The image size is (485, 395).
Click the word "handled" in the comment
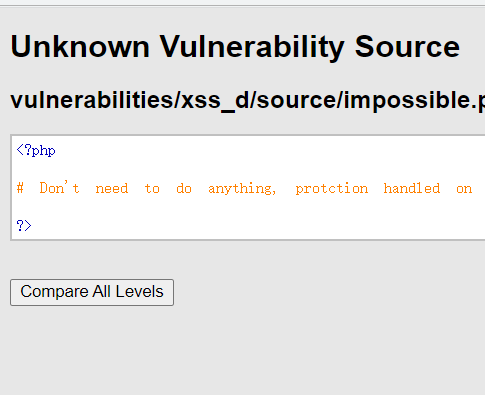(412, 188)
